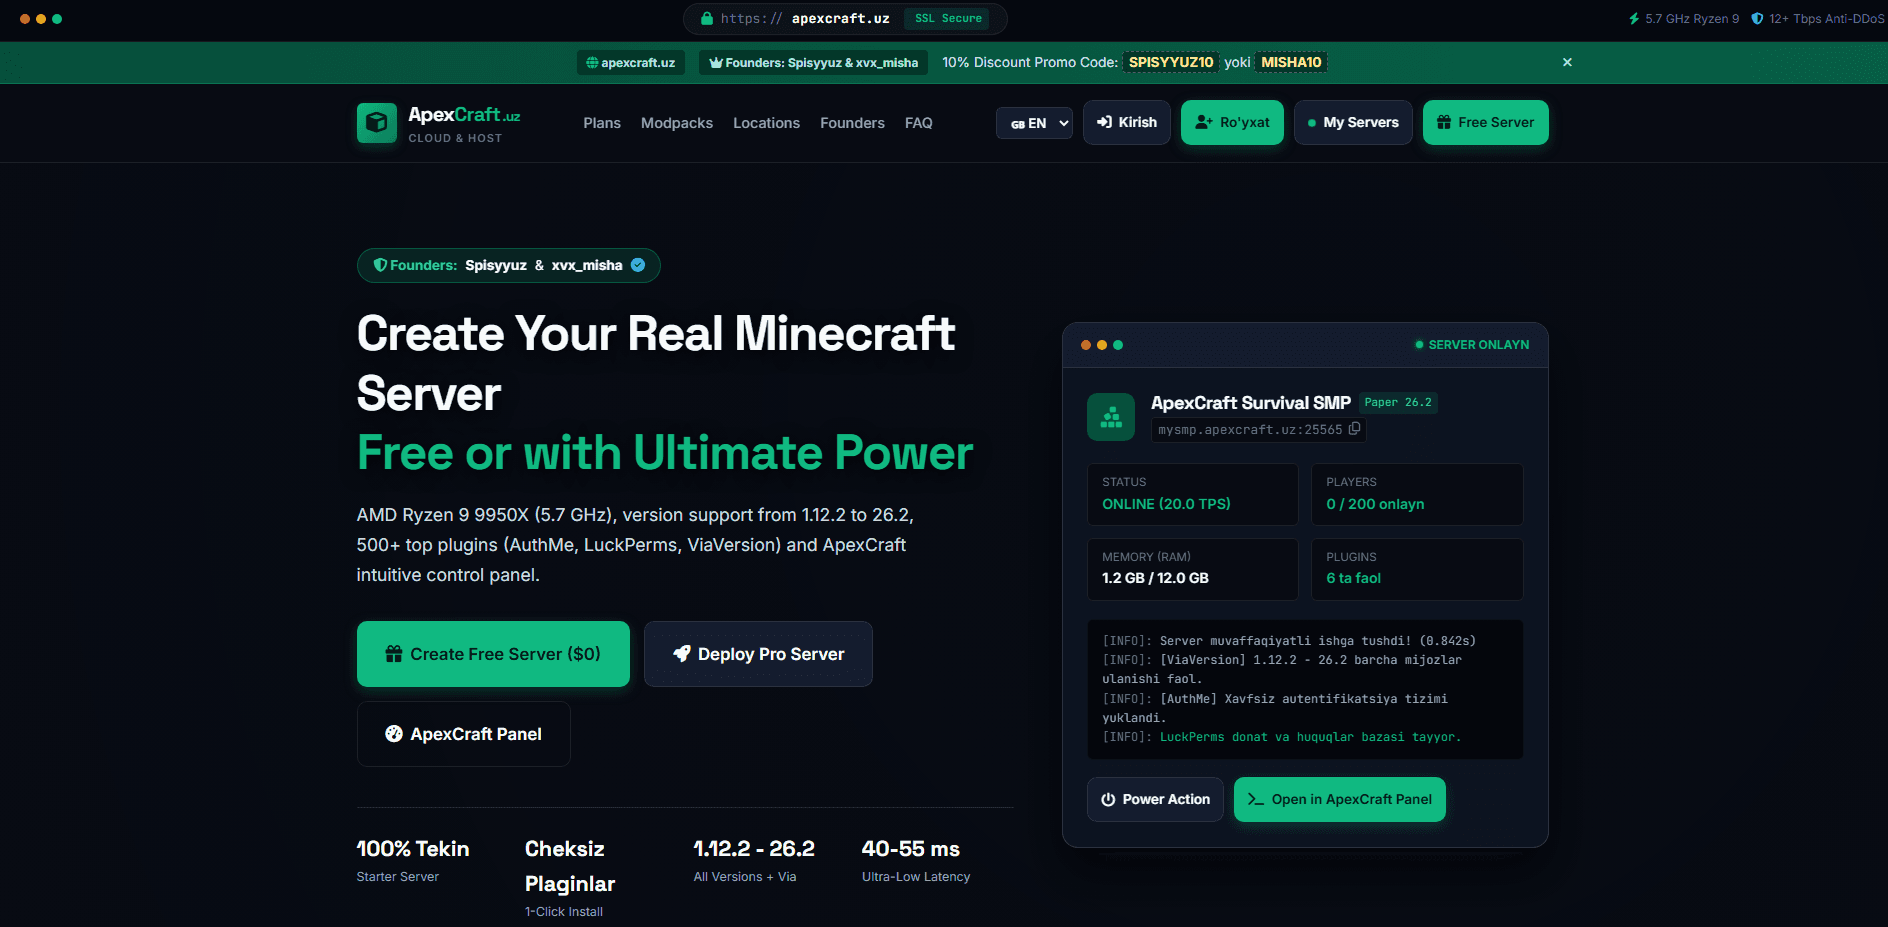
Task: Click the Ro'yxat register button
Action: [1232, 122]
